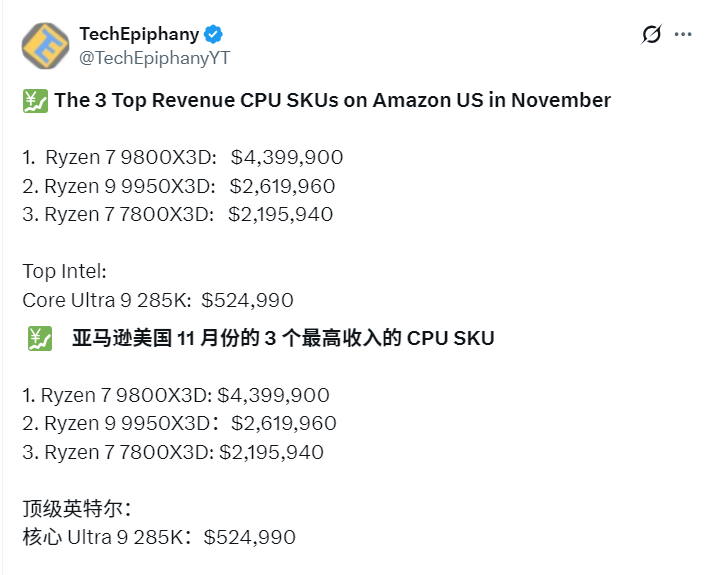This screenshot has width=710, height=575.
Task: Select the translated Ryzen 9 9950X3D line
Action: (179, 423)
